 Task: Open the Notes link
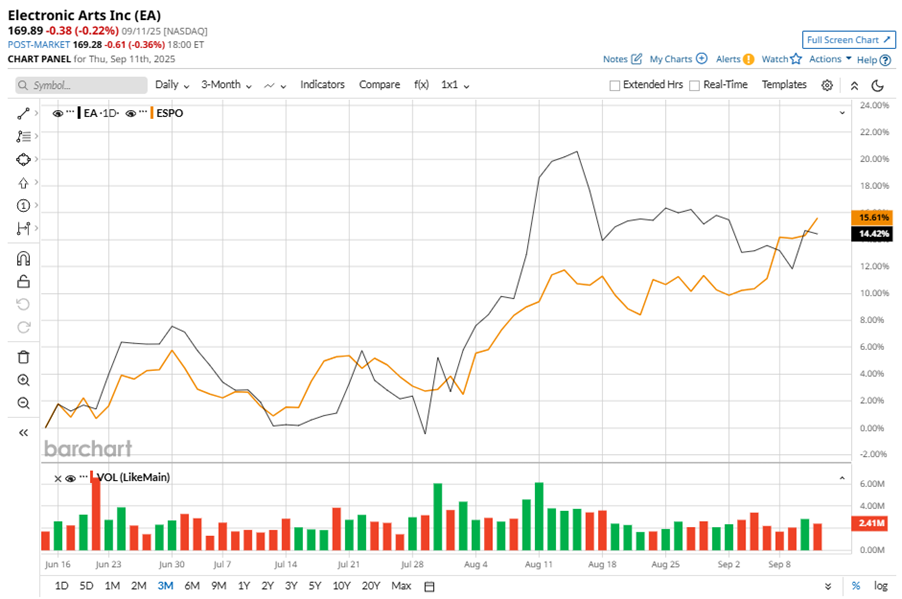[x=615, y=59]
